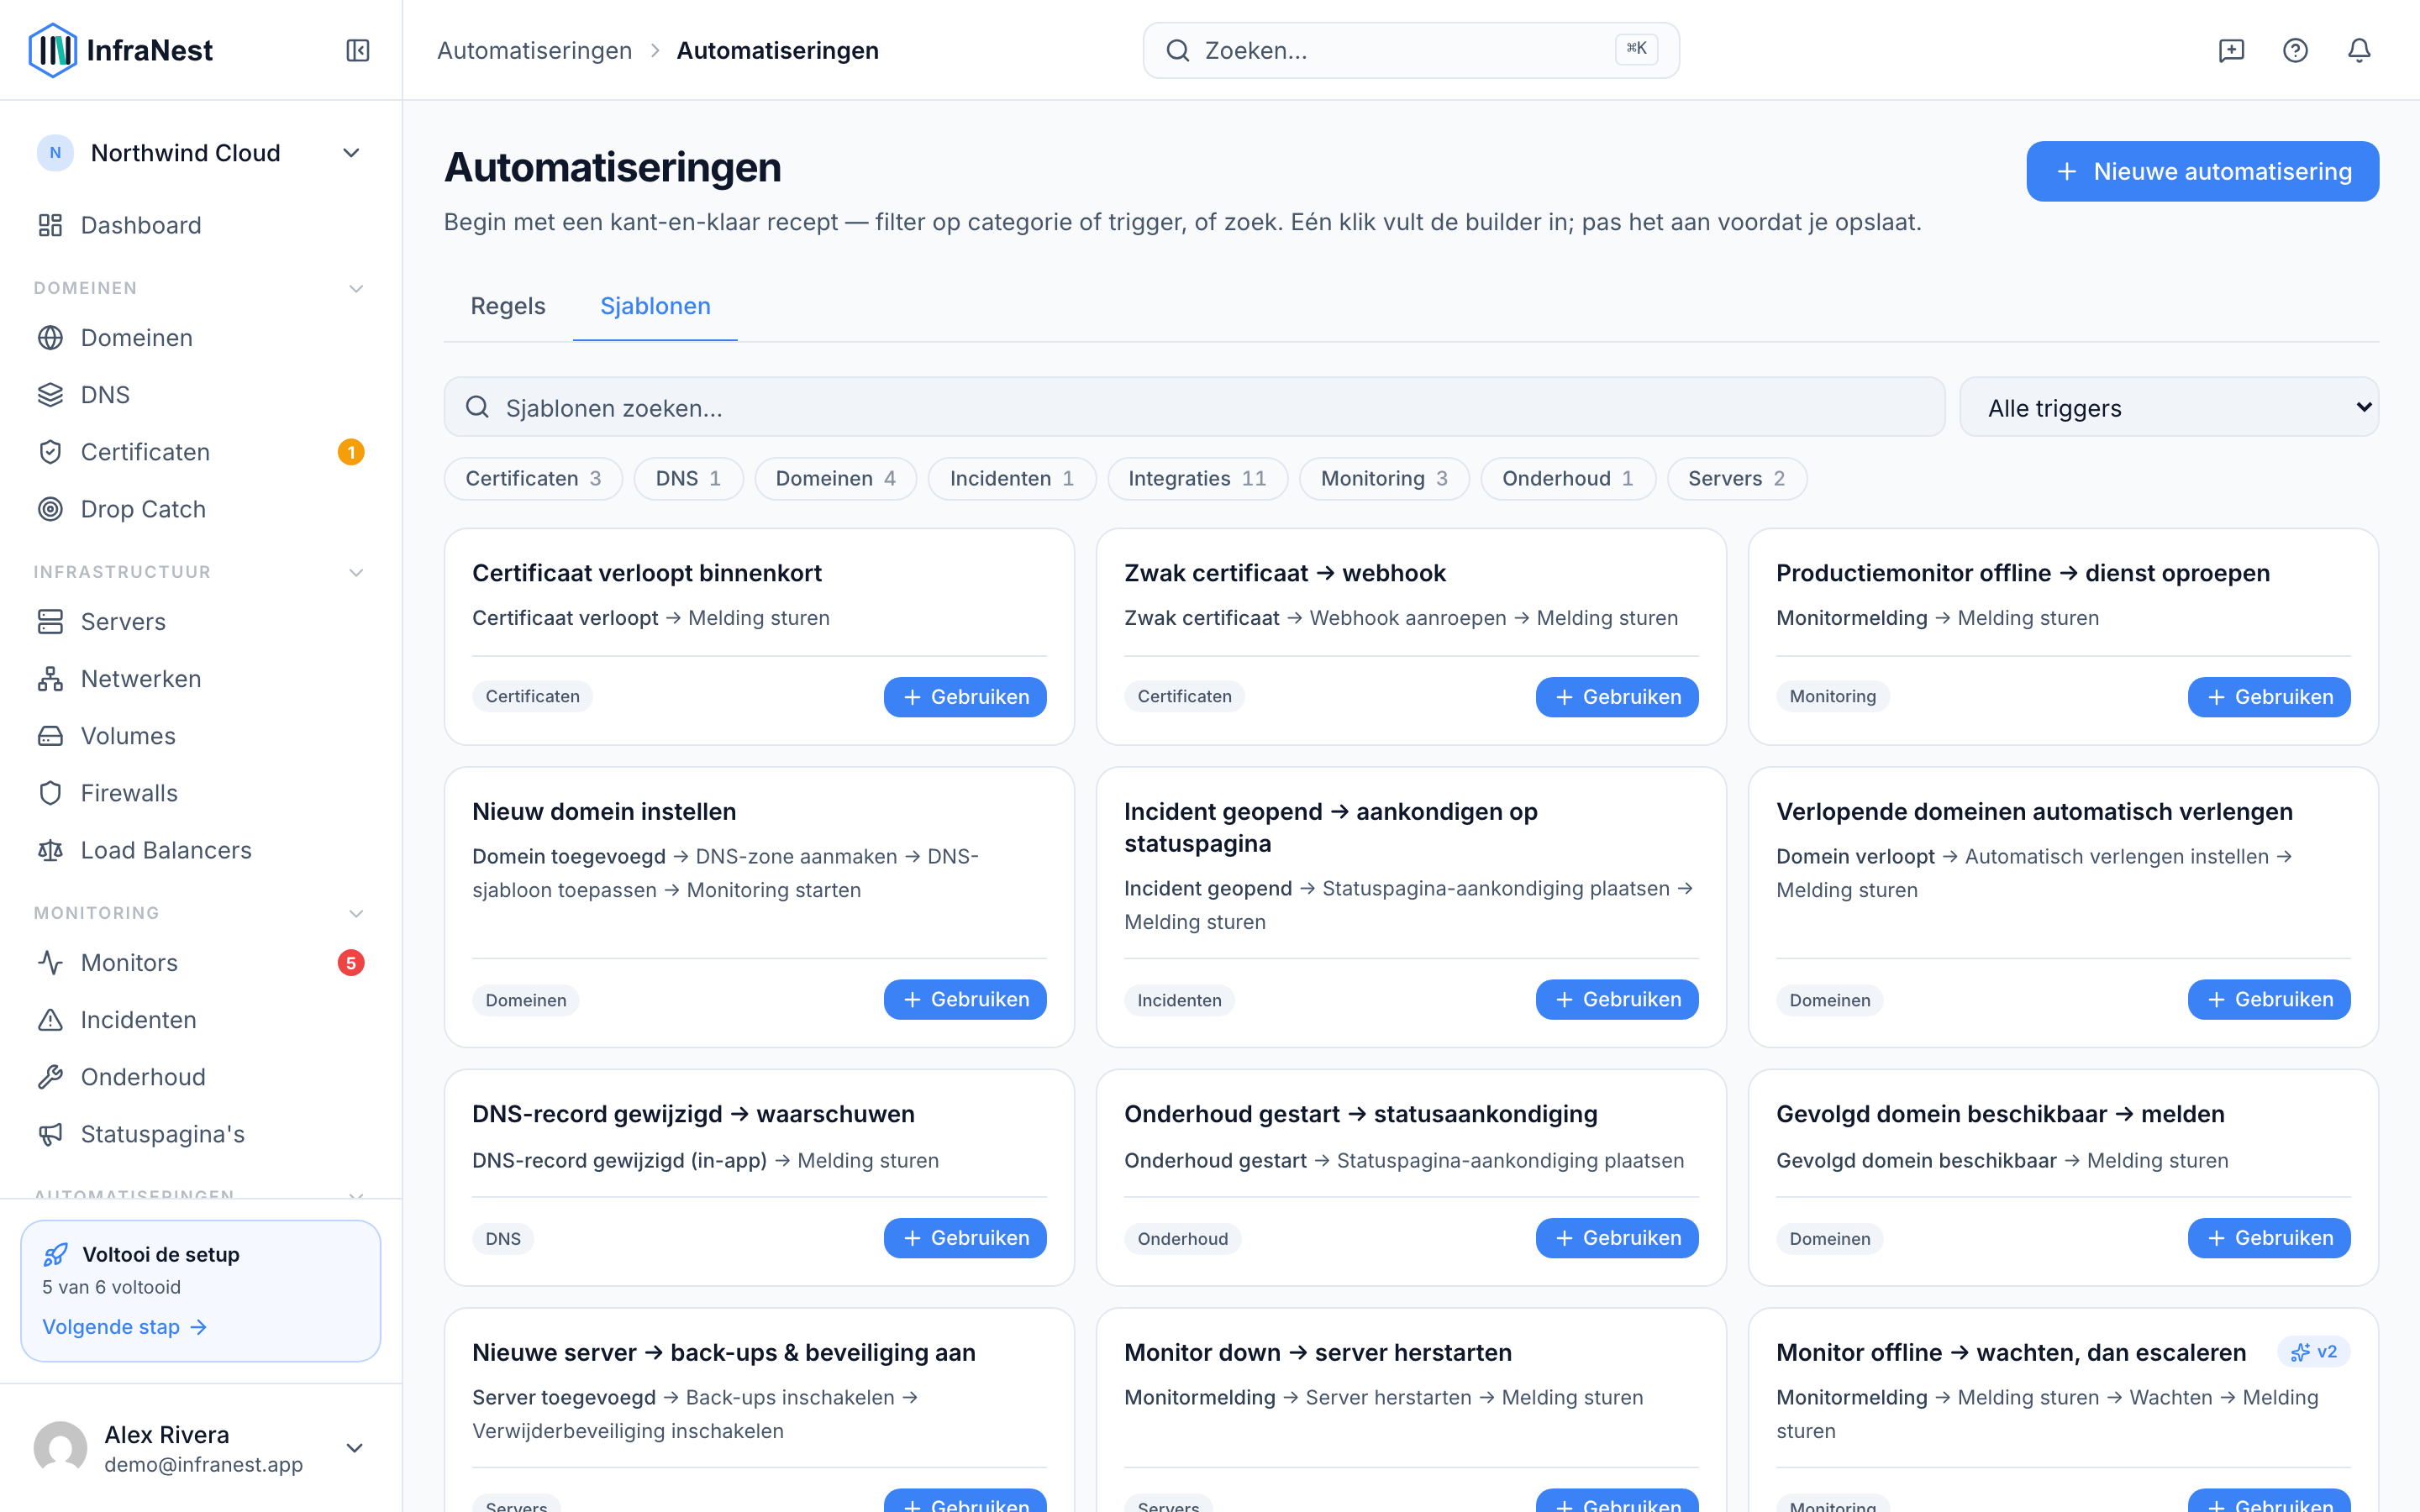Open Drop Catch target item
The width and height of the screenshot is (2420, 1512).
tap(200, 509)
